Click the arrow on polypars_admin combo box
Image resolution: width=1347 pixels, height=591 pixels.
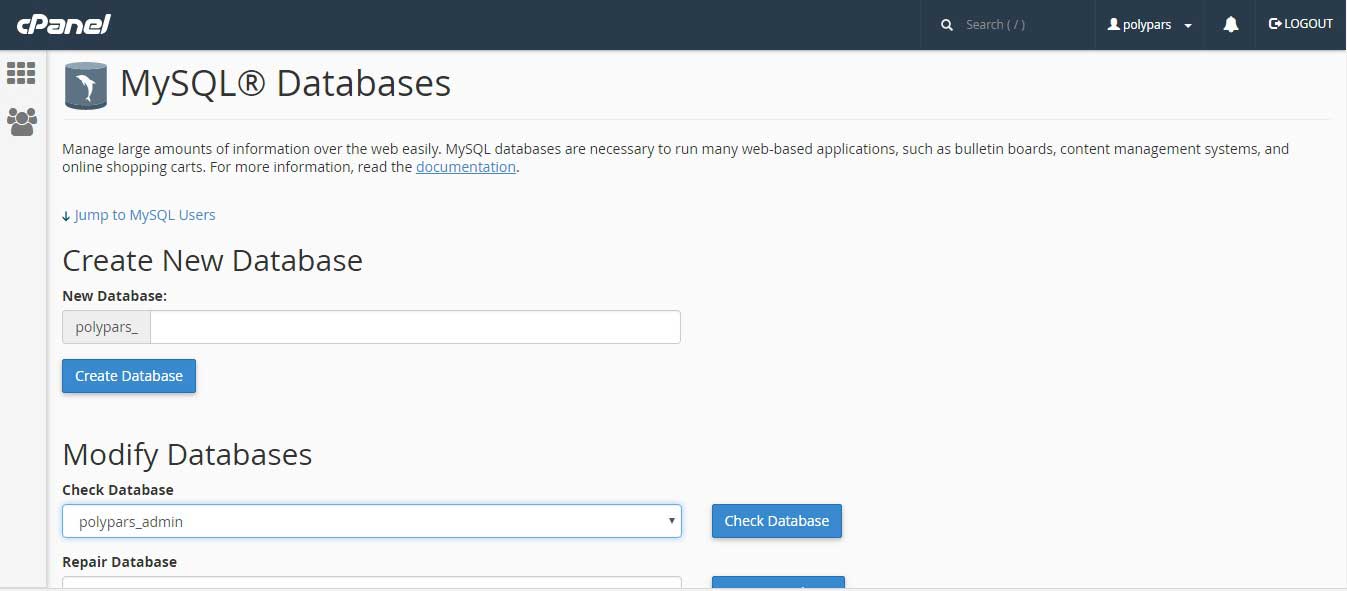(672, 521)
